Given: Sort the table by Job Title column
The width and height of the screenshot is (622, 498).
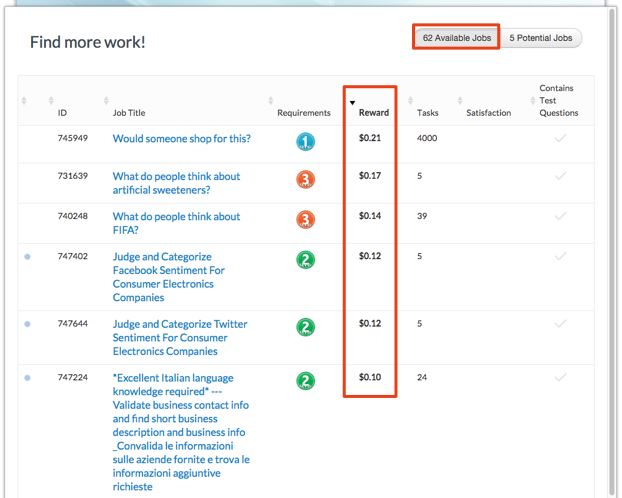Looking at the screenshot, I should [x=129, y=113].
